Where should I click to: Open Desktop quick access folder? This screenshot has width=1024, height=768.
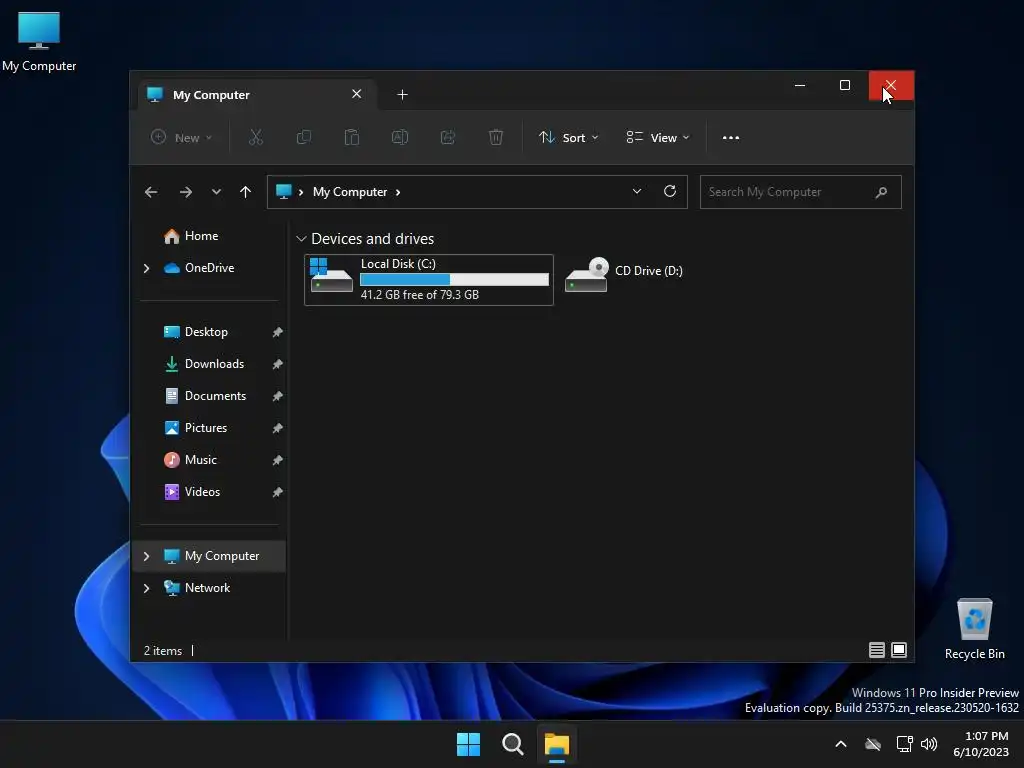pyautogui.click(x=196, y=332)
